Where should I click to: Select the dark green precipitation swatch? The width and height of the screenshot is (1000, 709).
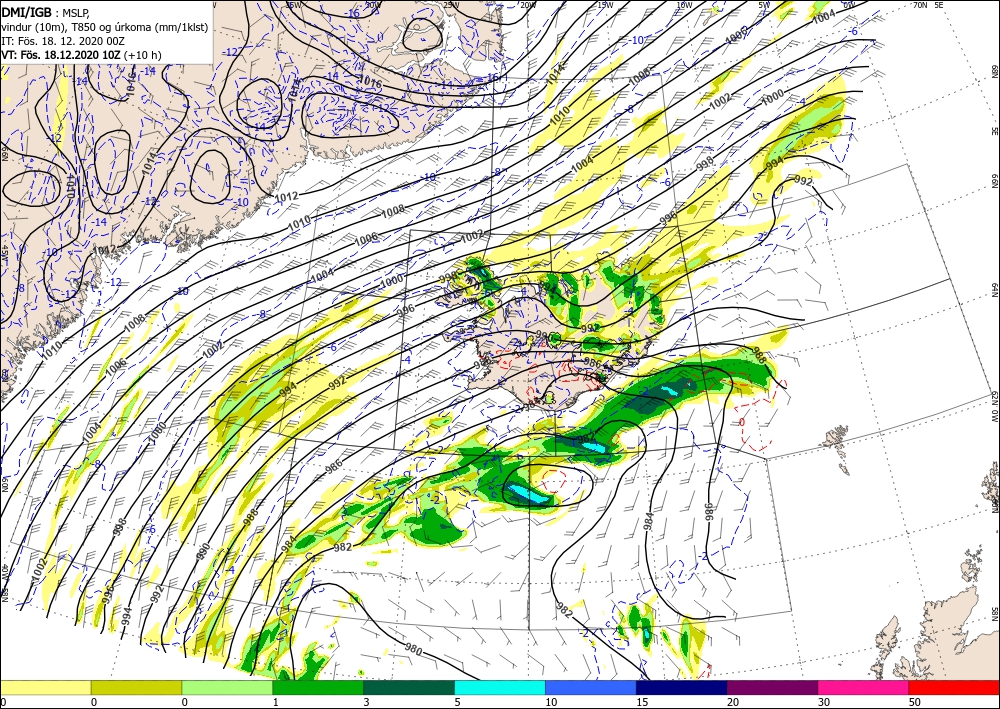(409, 687)
